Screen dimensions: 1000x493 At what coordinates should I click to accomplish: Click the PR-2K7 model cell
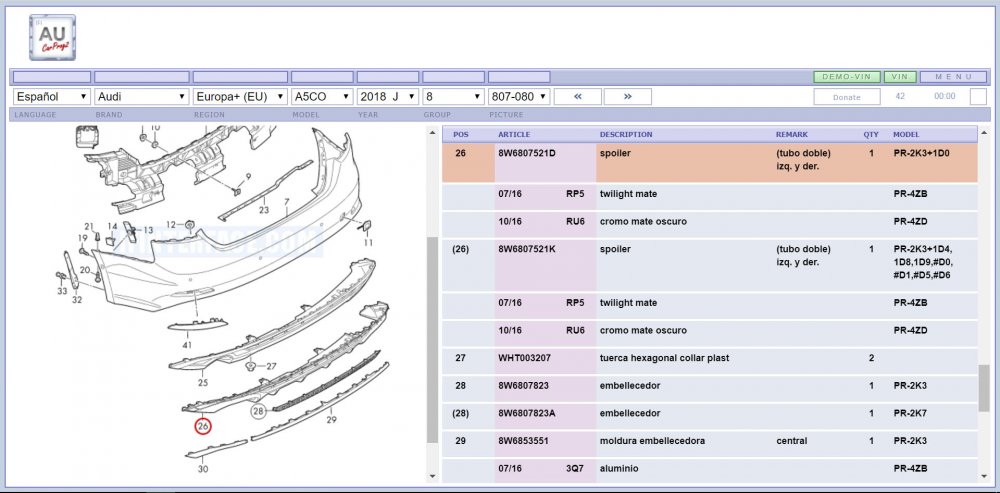[910, 413]
